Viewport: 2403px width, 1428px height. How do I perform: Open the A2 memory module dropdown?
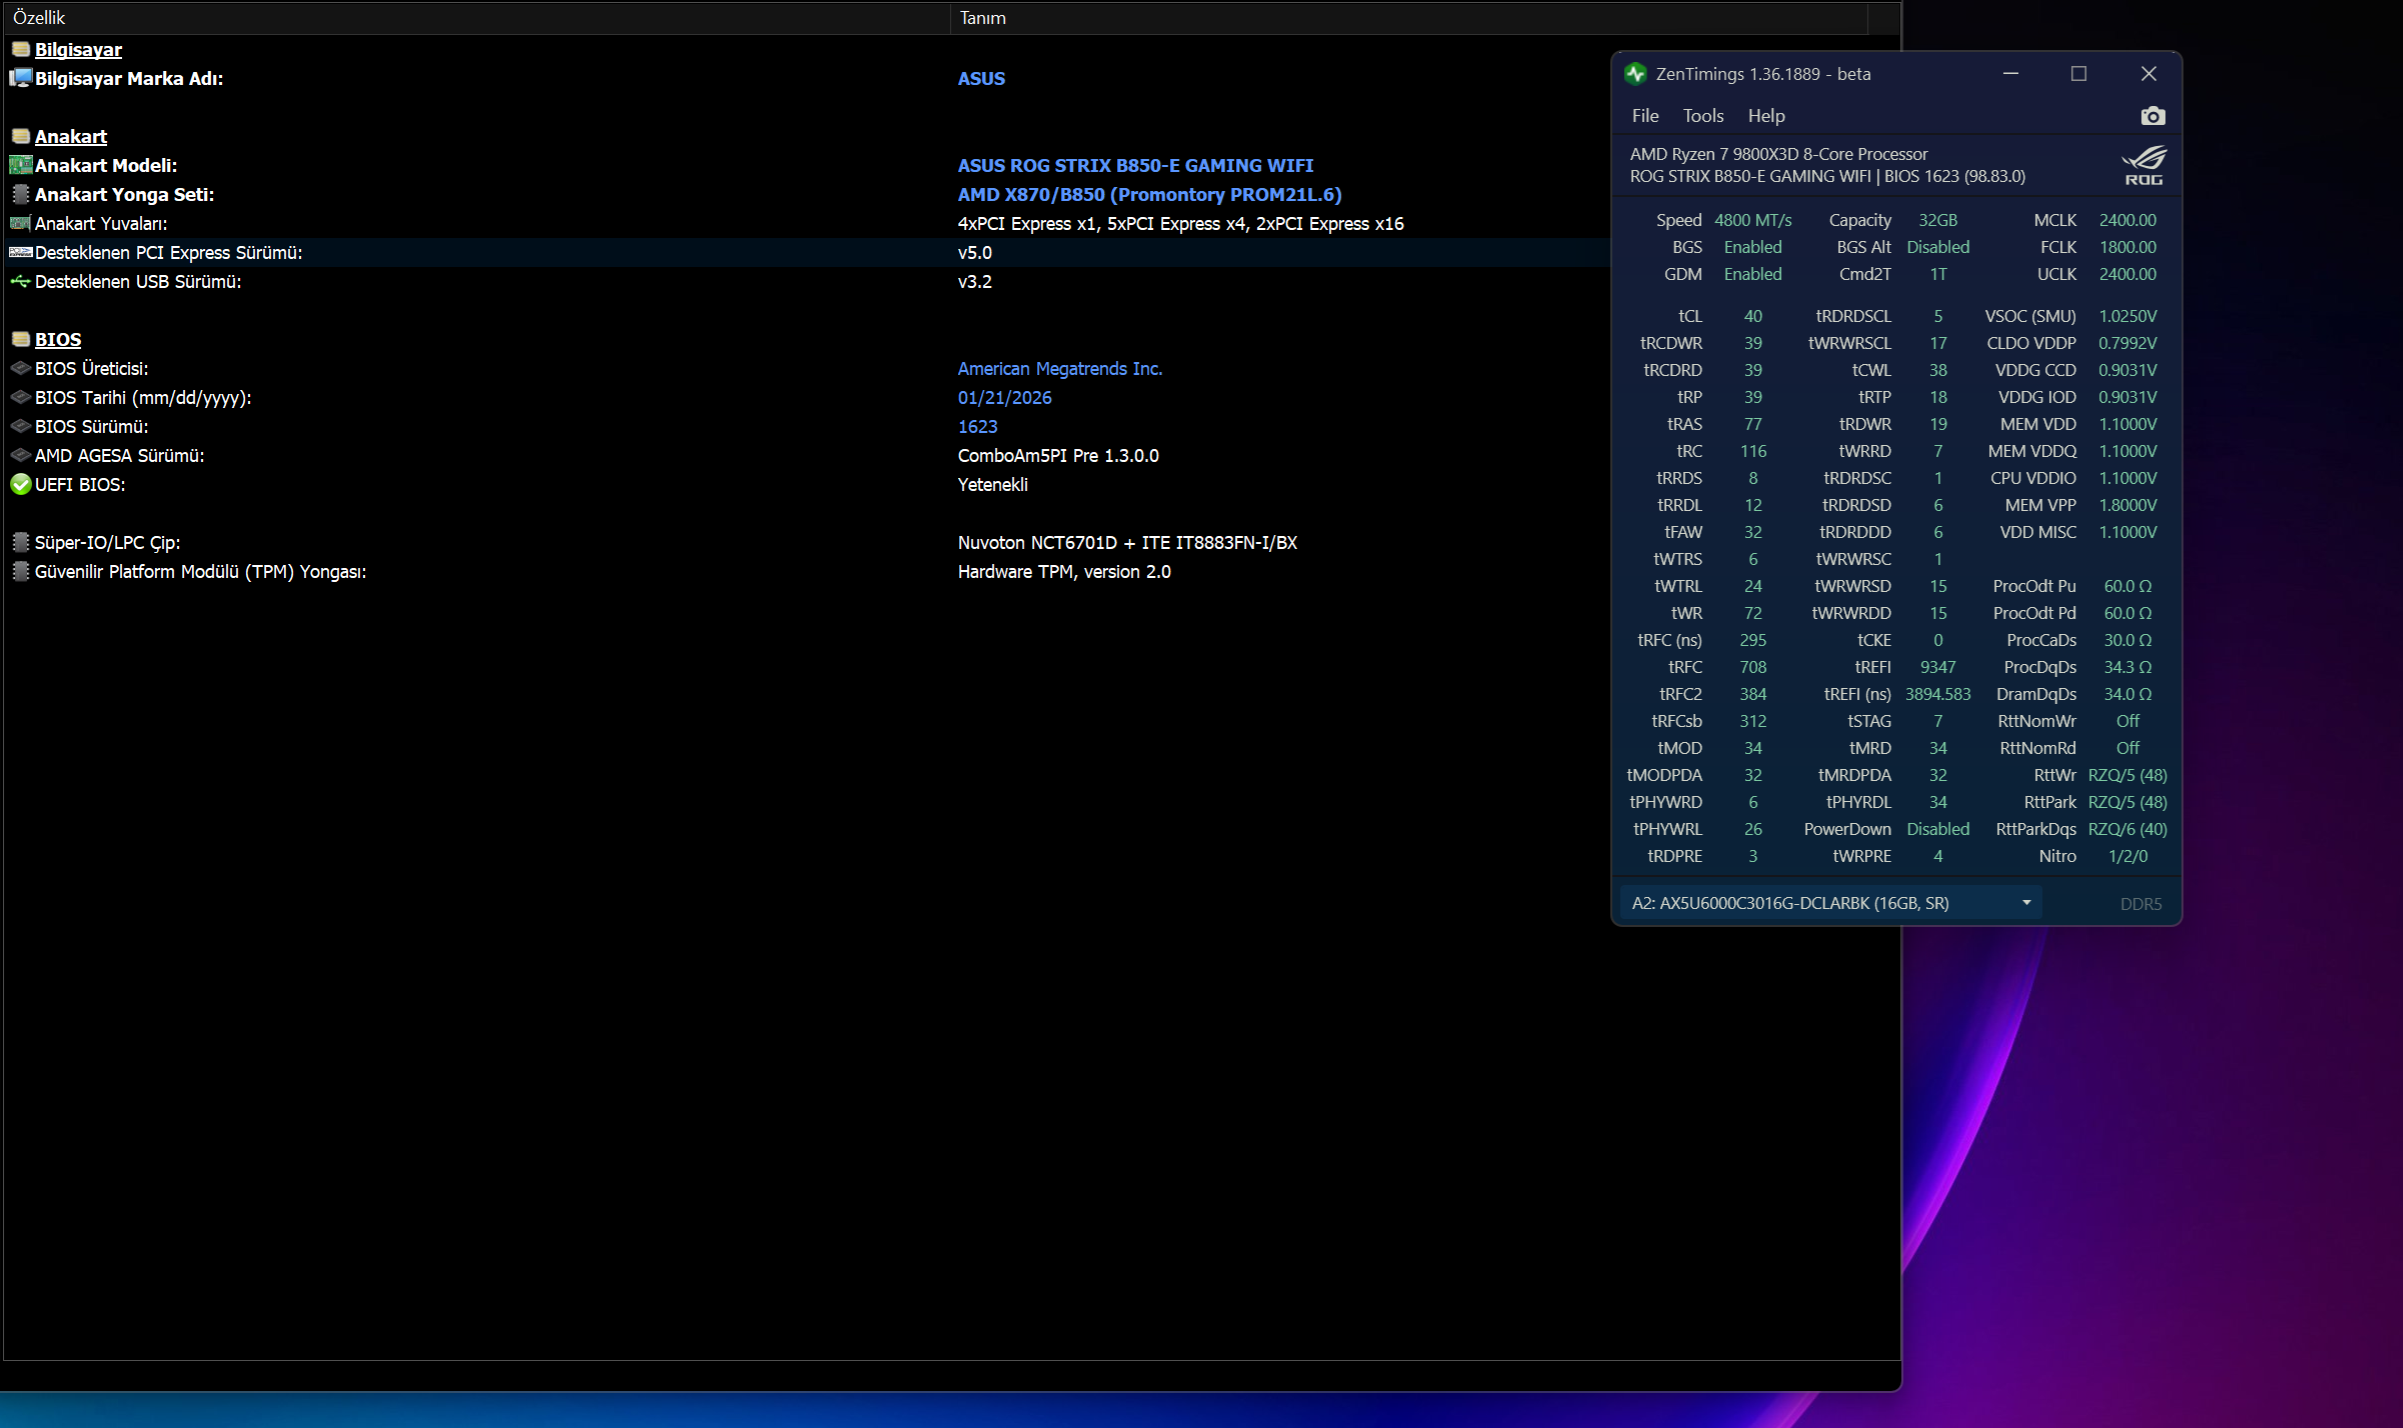click(1831, 903)
